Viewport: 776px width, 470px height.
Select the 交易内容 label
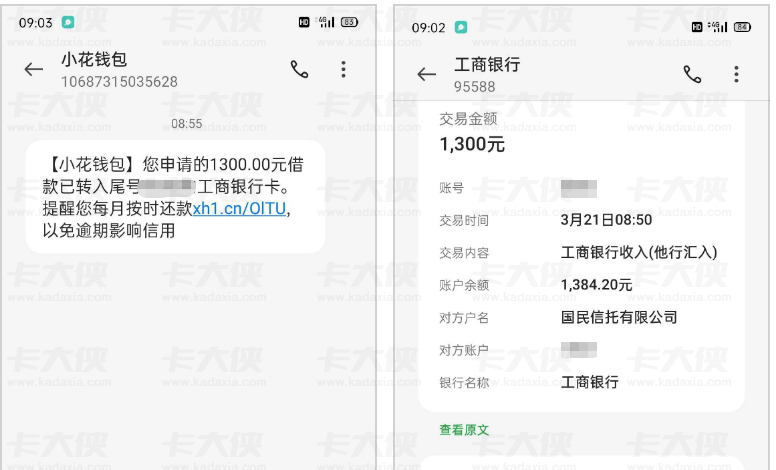tap(464, 253)
